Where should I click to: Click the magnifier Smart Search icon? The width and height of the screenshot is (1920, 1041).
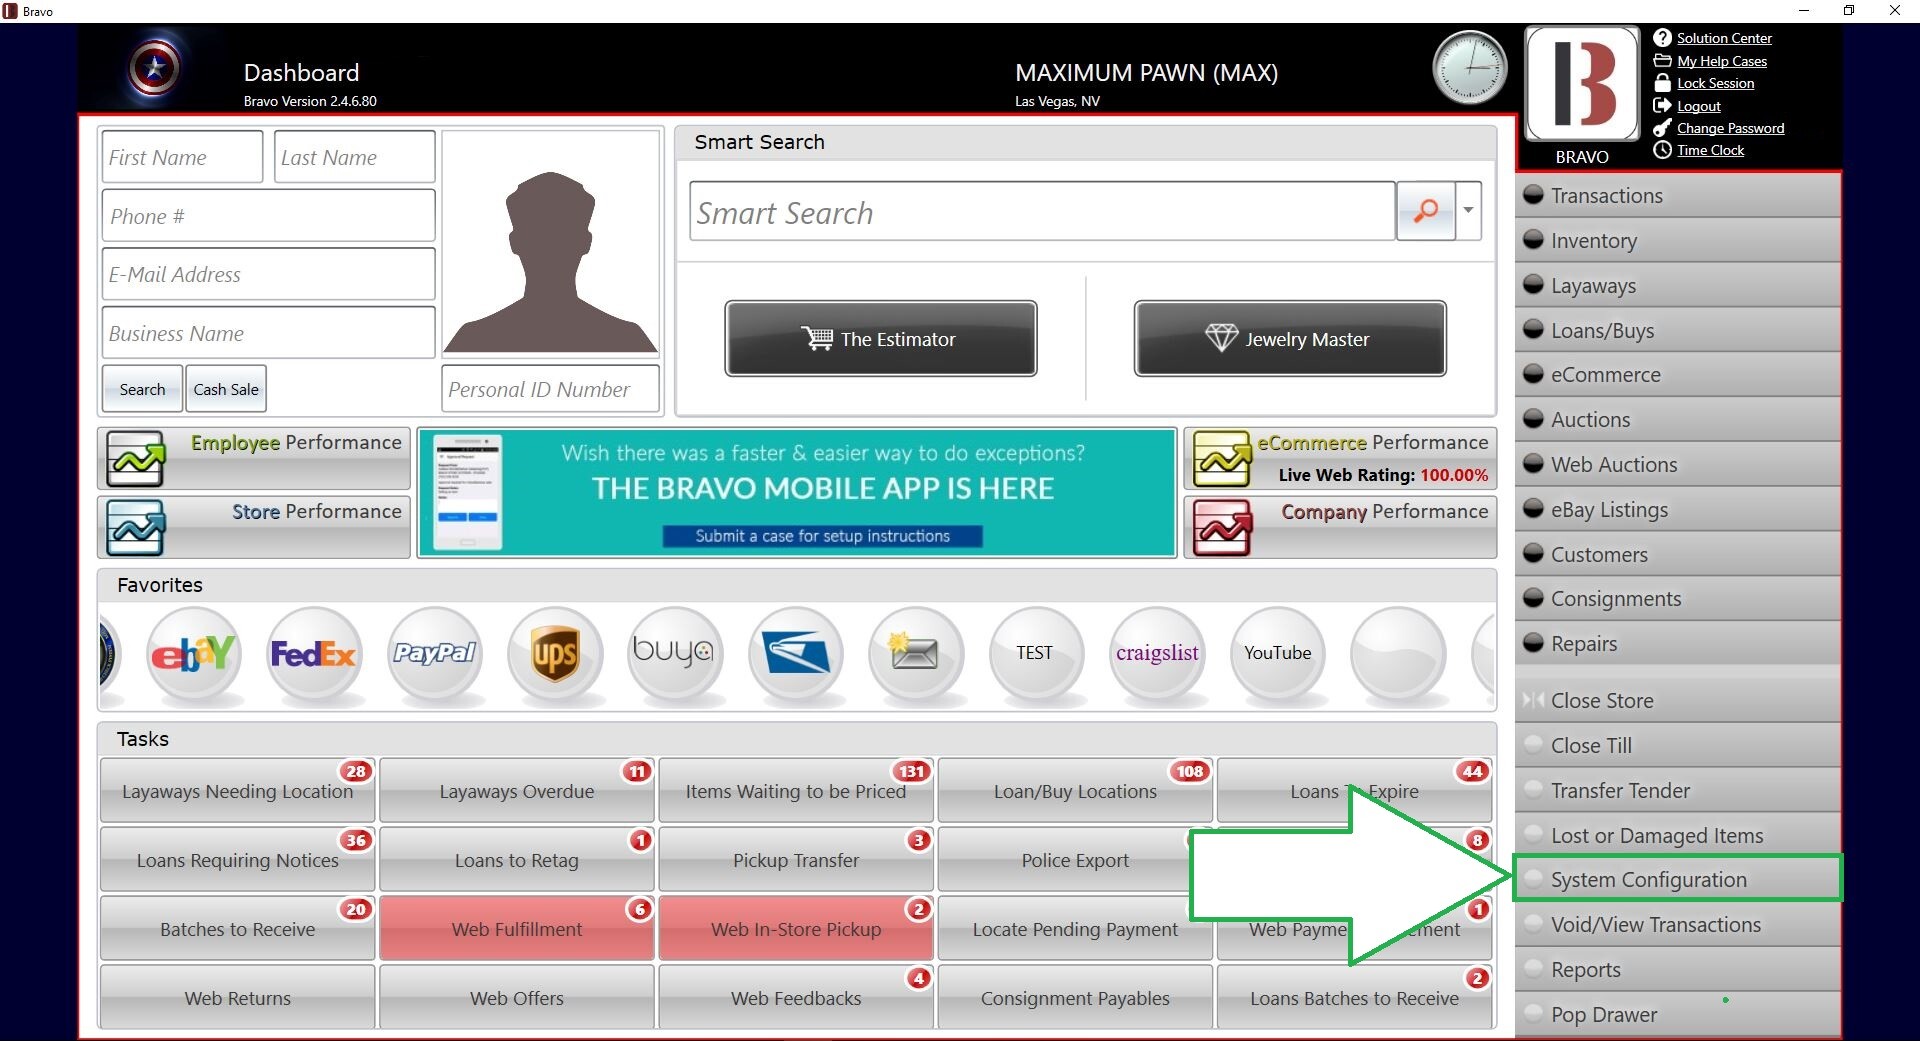coord(1425,210)
